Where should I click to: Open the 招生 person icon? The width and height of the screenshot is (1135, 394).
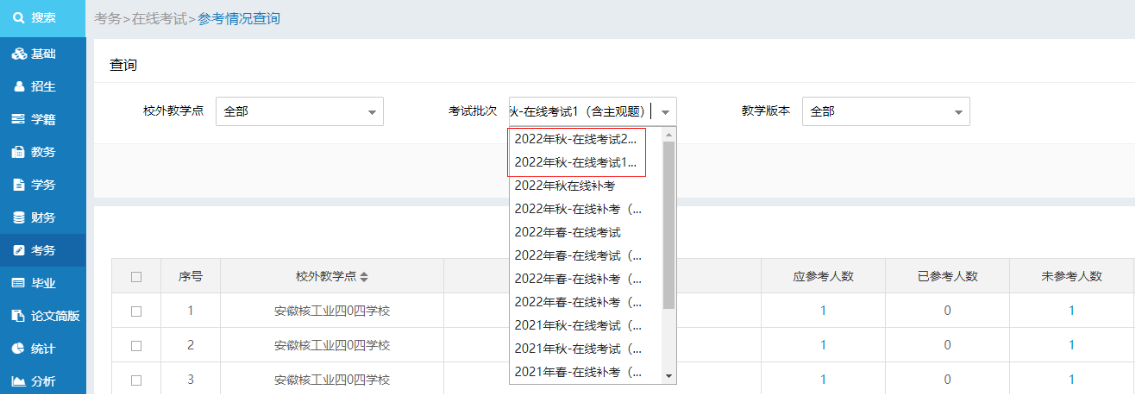[20, 87]
